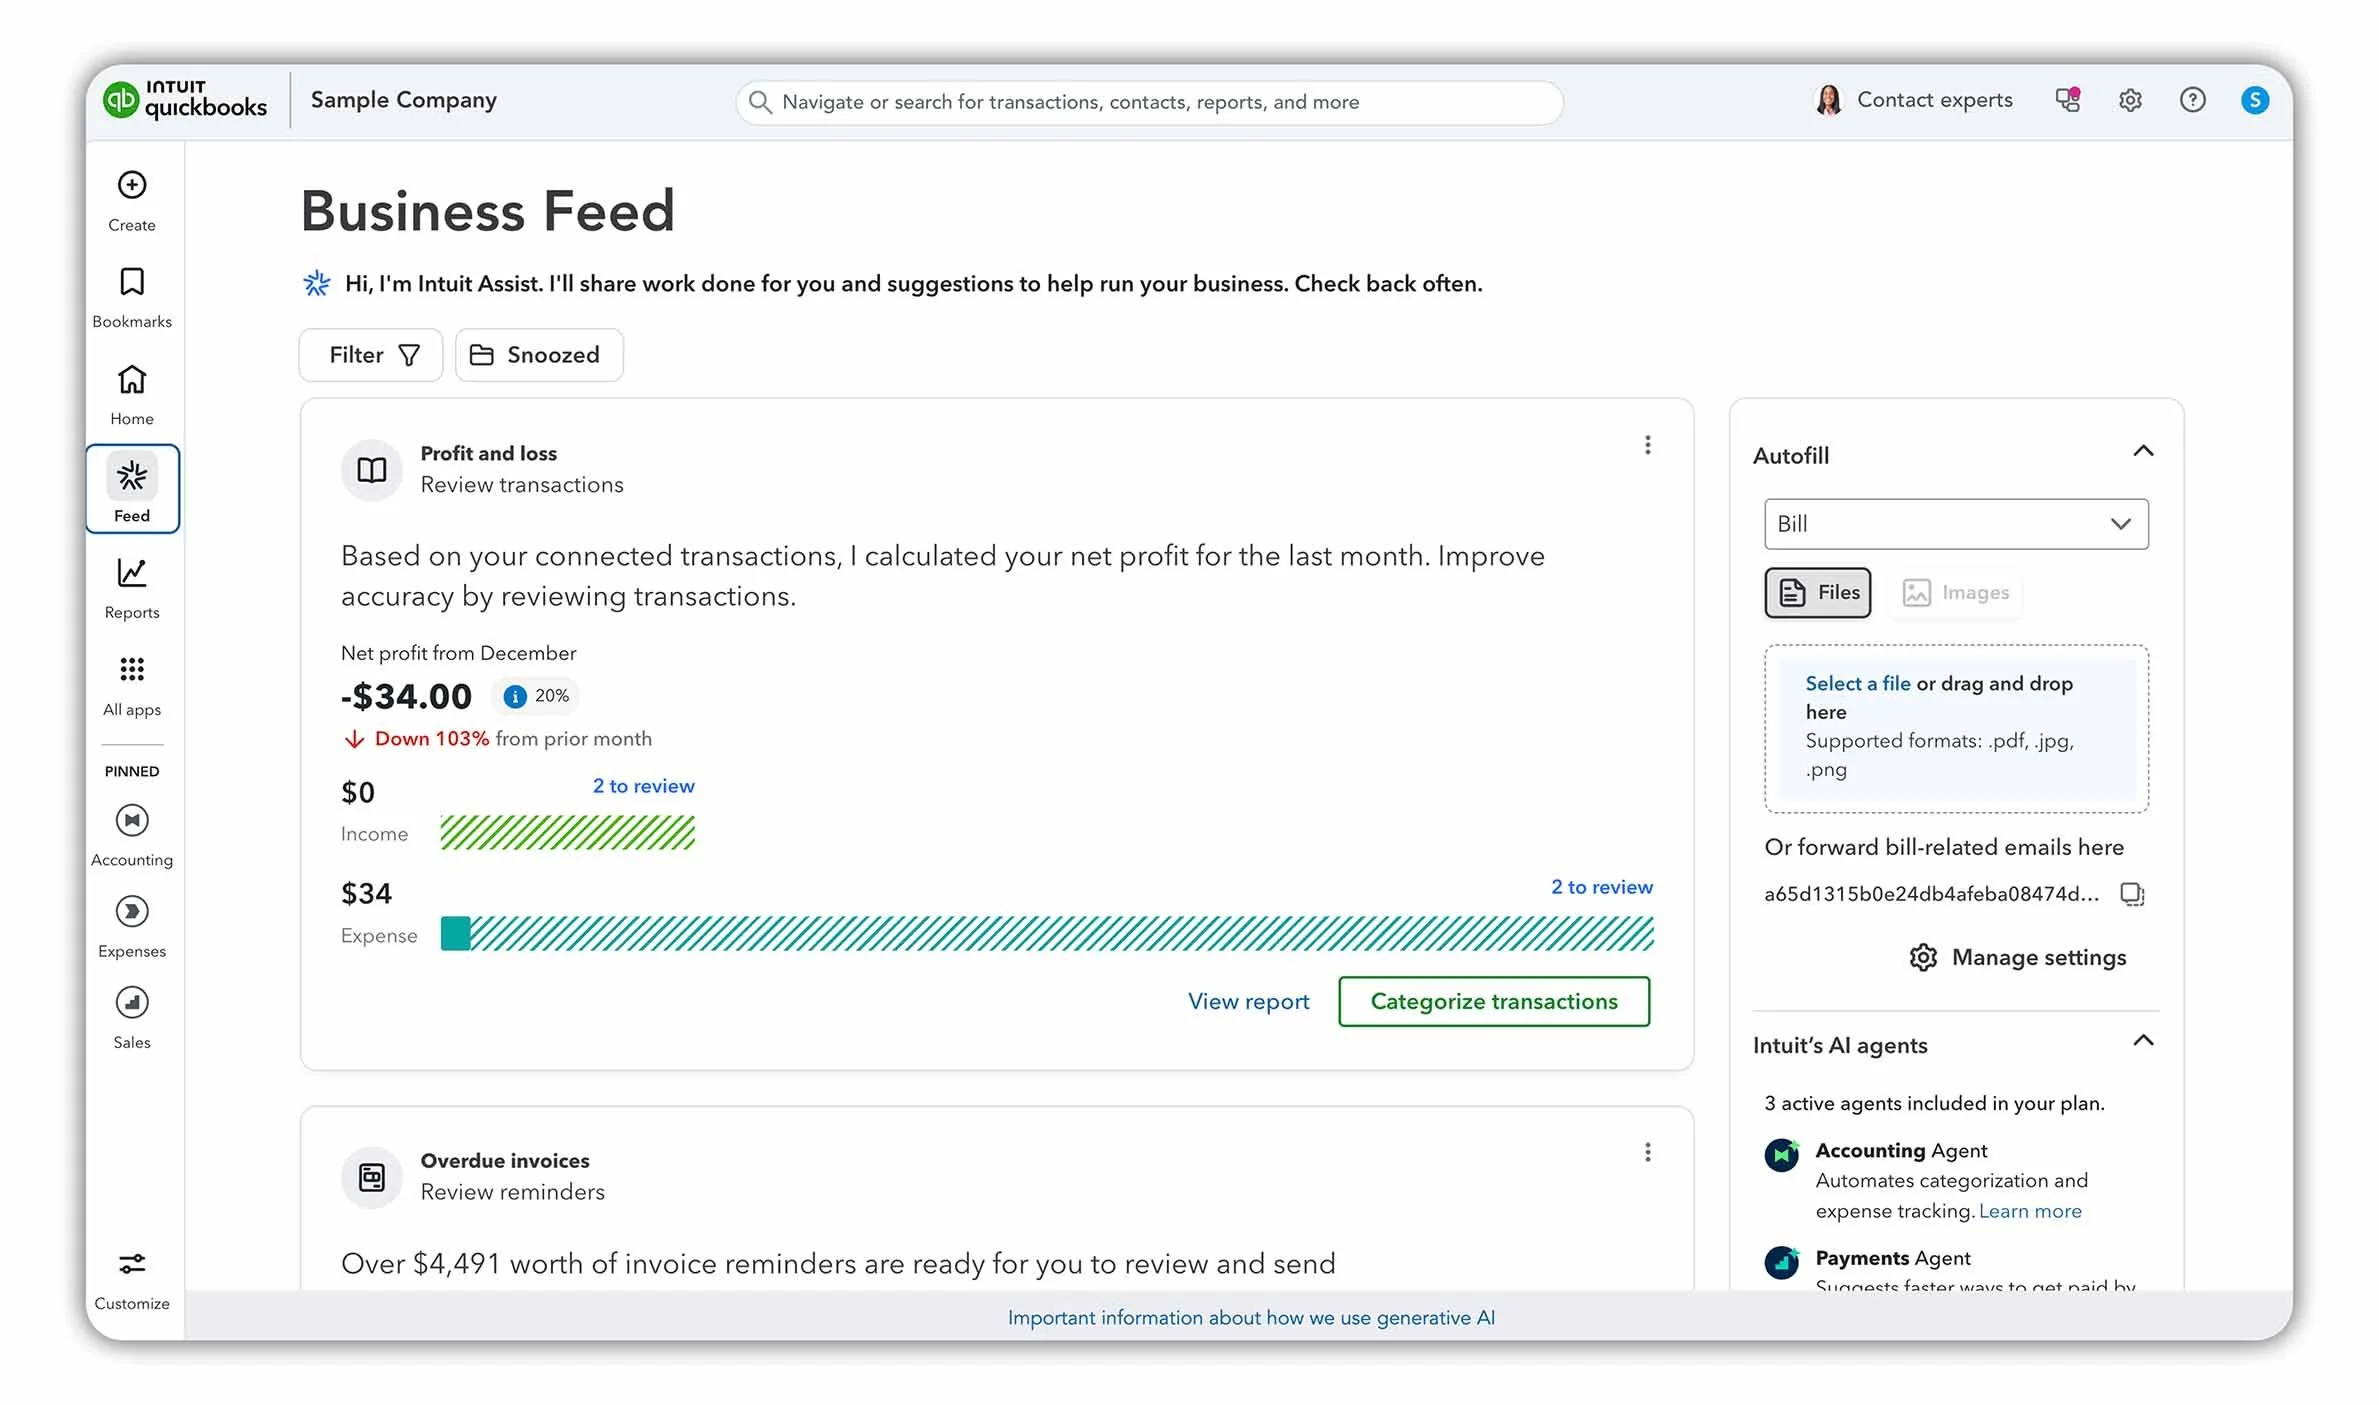Viewport: 2379px width, 1405px height.
Task: Go to Home in the sidebar
Action: click(132, 395)
